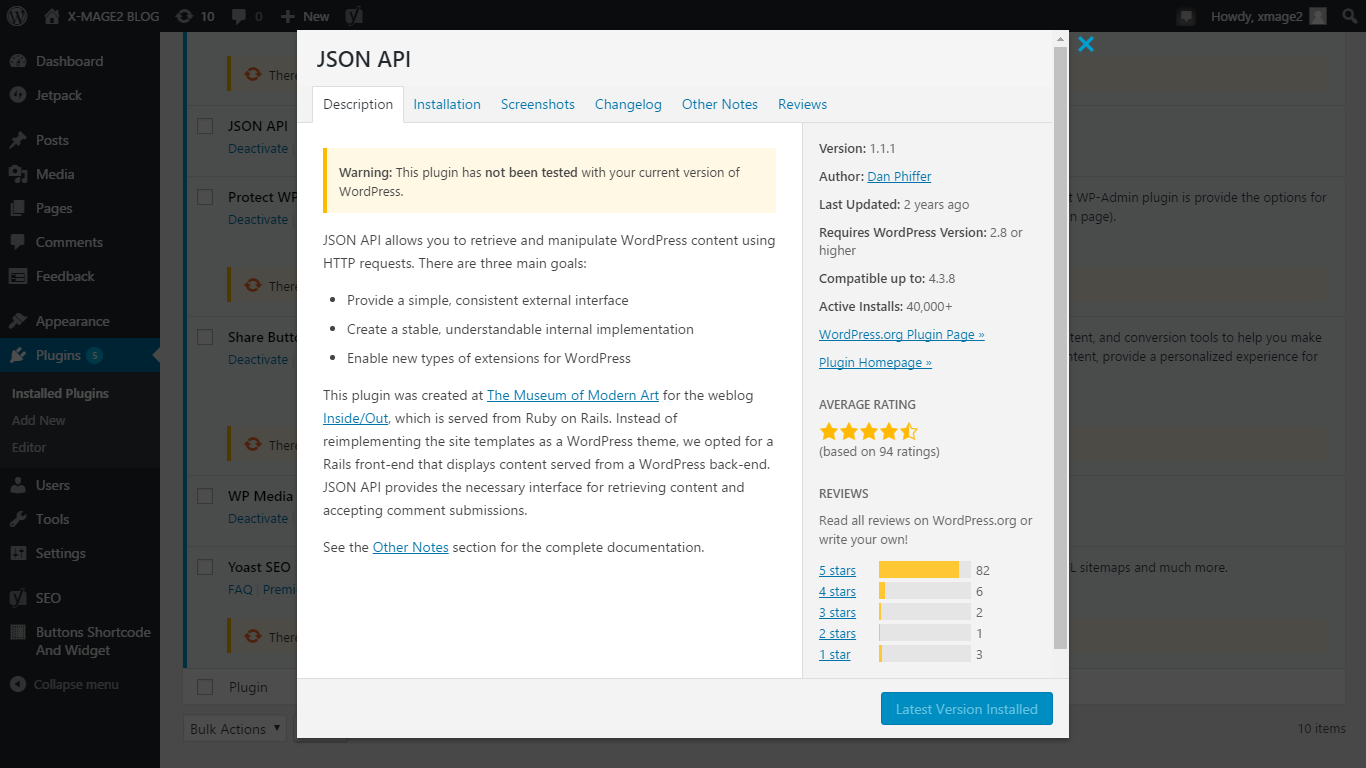Switch to the Installation tab

coord(447,104)
